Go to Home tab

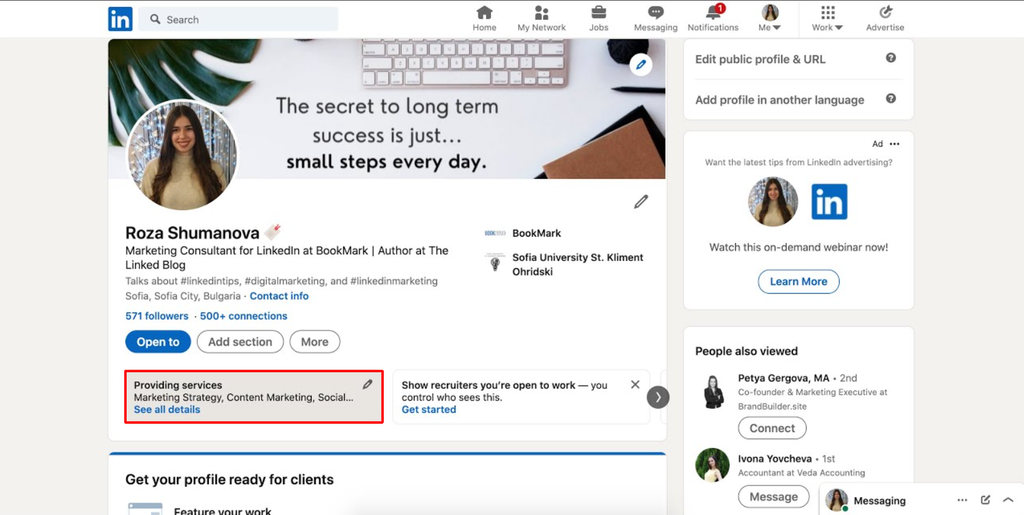point(485,19)
